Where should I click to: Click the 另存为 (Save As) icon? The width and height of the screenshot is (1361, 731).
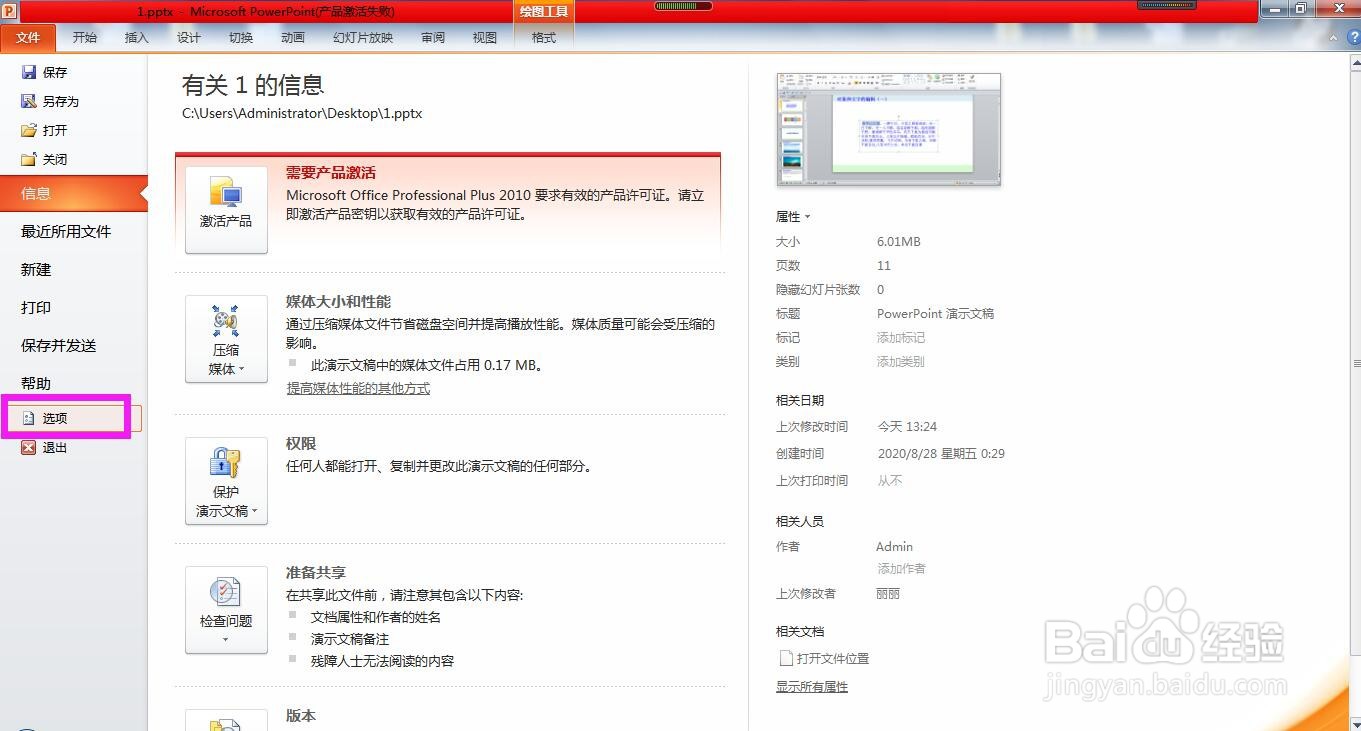point(28,100)
